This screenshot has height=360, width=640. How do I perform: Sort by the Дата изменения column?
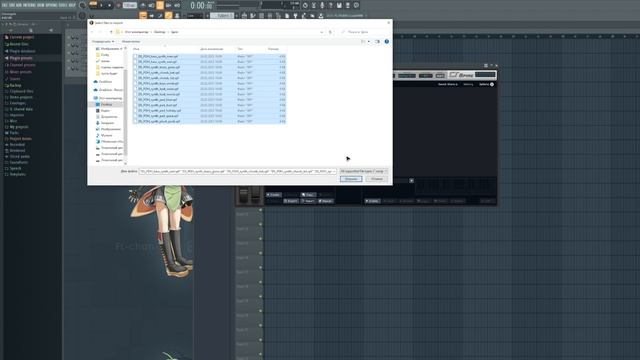coord(211,49)
